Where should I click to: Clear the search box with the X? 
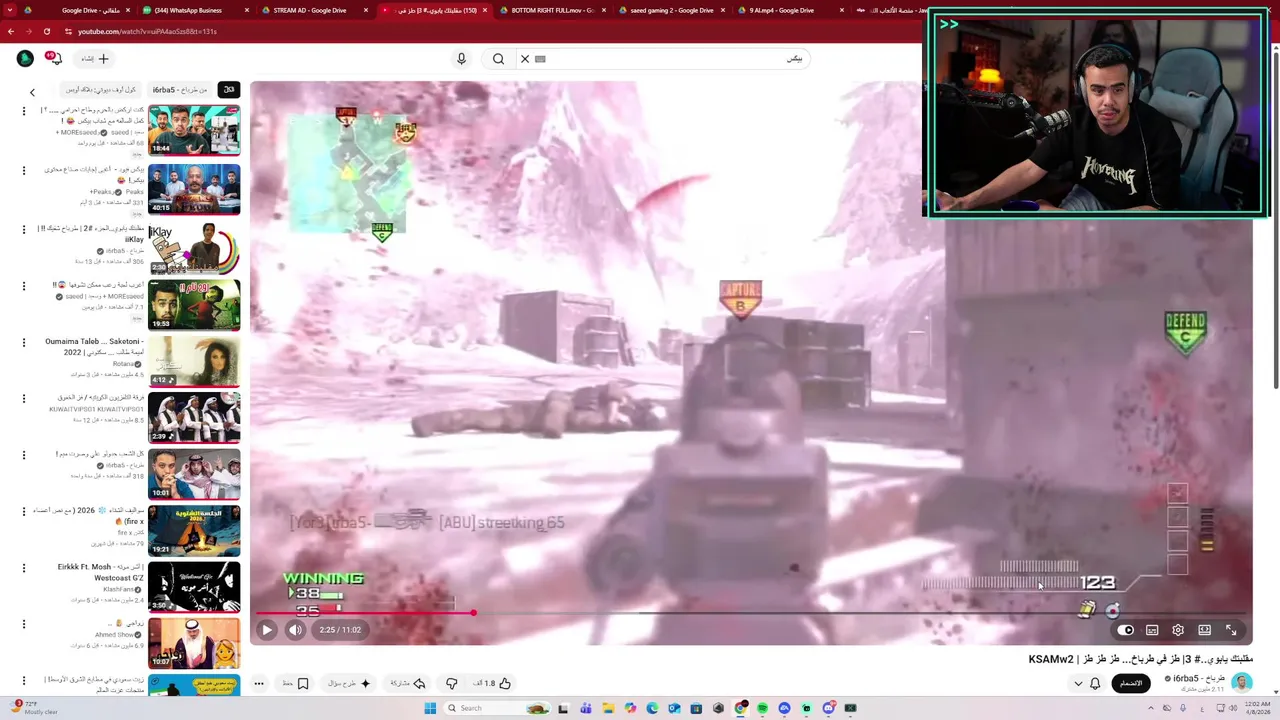pos(525,59)
